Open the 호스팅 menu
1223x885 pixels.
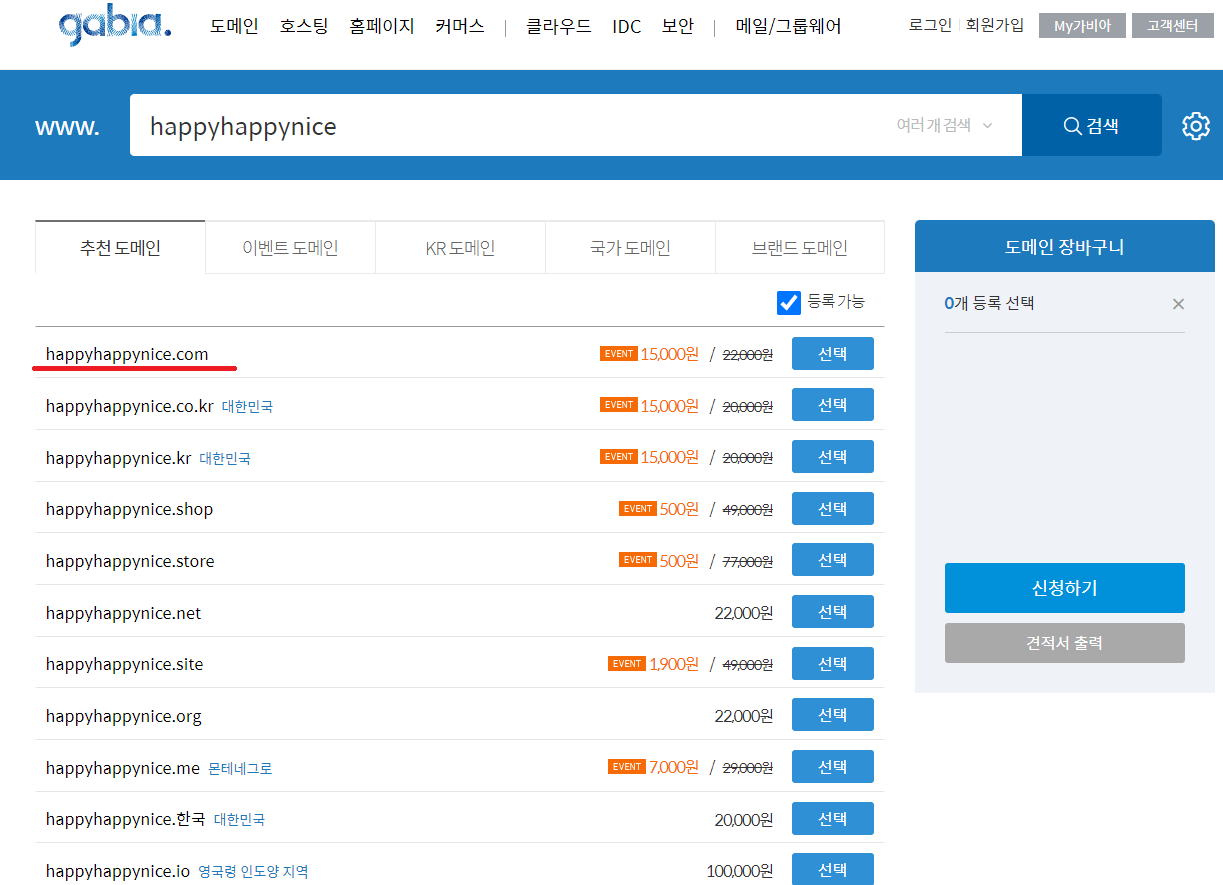pyautogui.click(x=303, y=26)
